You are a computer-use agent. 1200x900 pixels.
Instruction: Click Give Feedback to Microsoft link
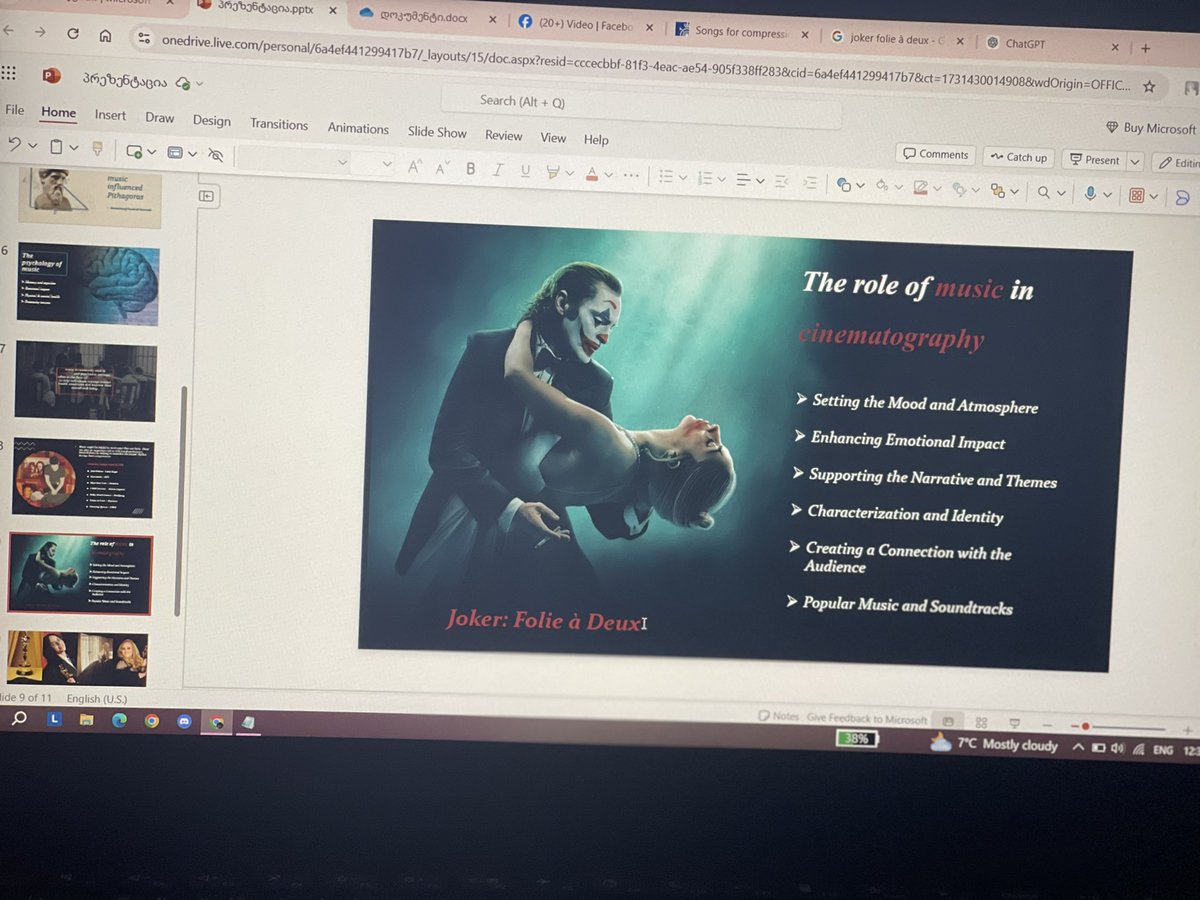point(867,718)
